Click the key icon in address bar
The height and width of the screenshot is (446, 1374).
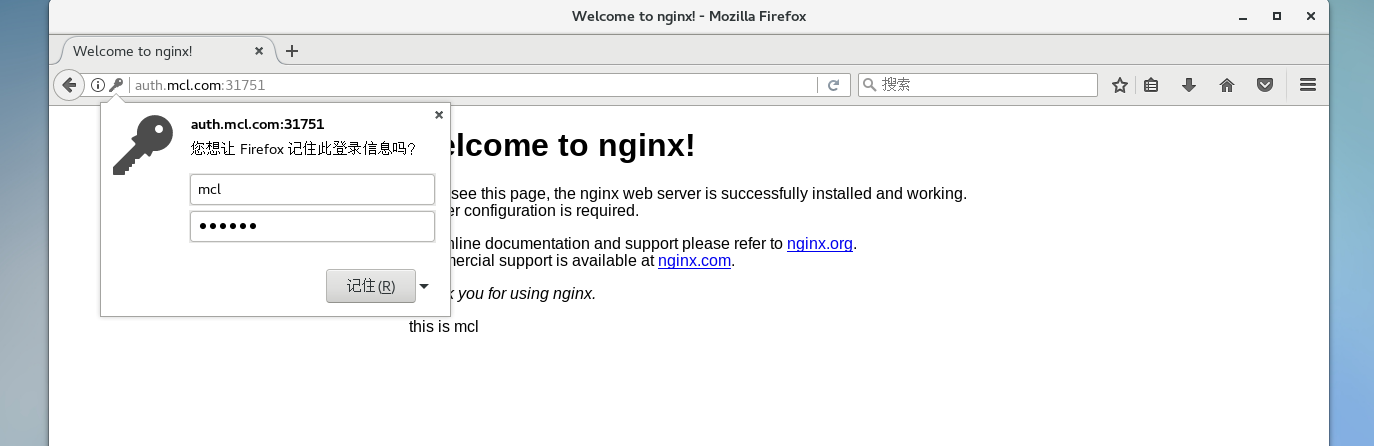coord(116,85)
